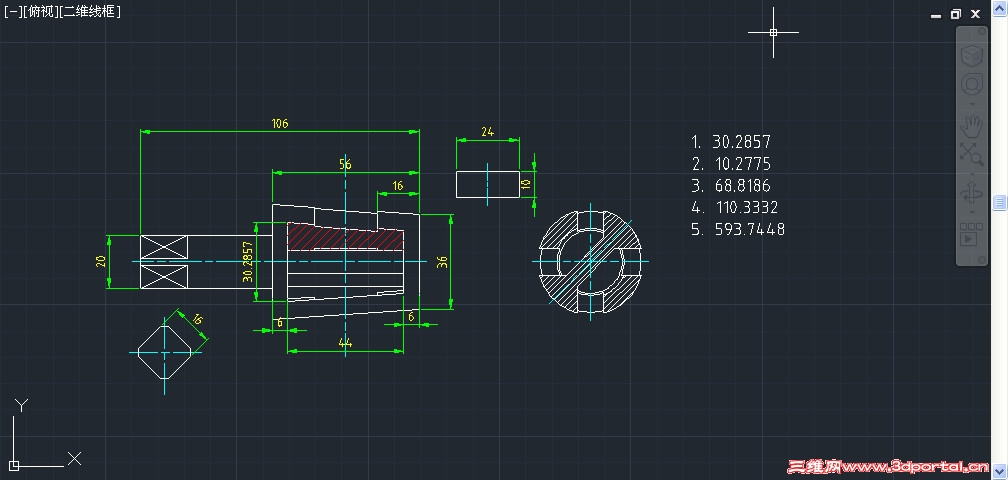Select the 36 dimension text
The width and height of the screenshot is (1008, 480).
pyautogui.click(x=442, y=262)
